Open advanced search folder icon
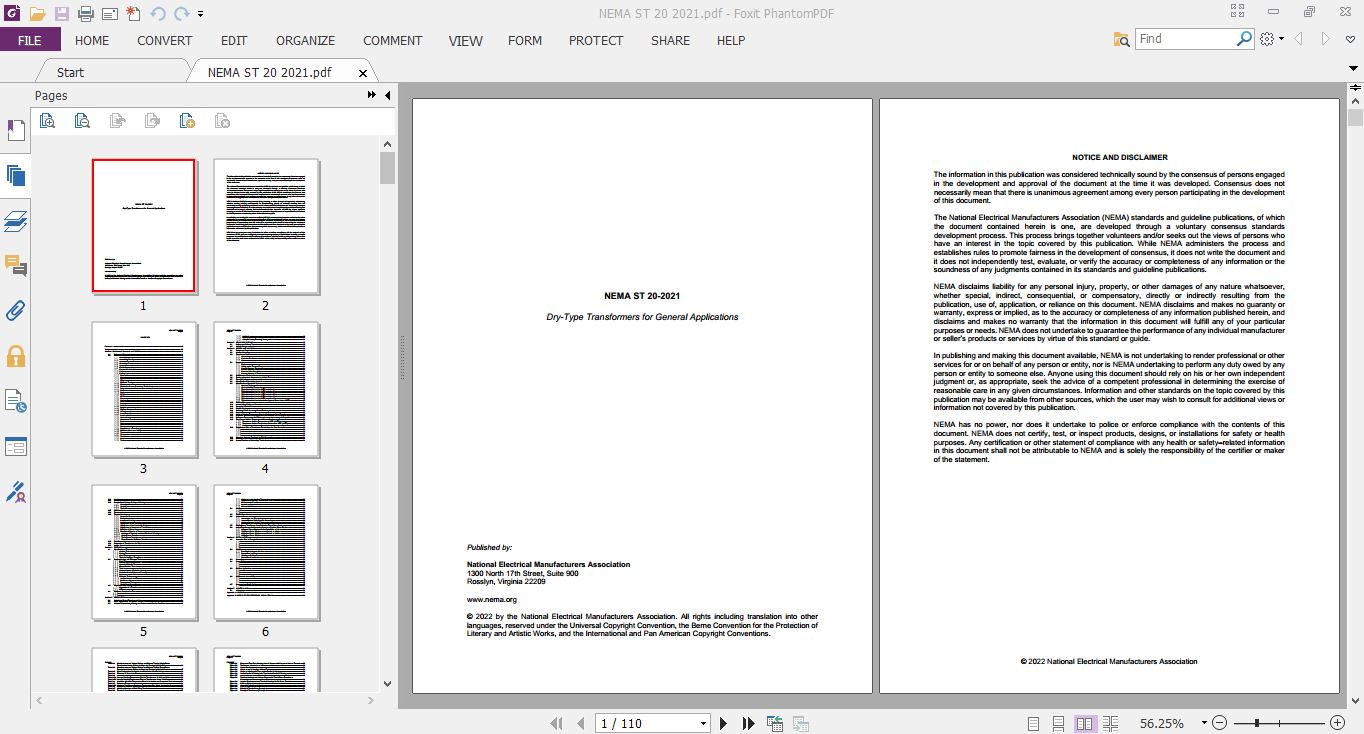This screenshot has width=1364, height=734. click(1121, 39)
